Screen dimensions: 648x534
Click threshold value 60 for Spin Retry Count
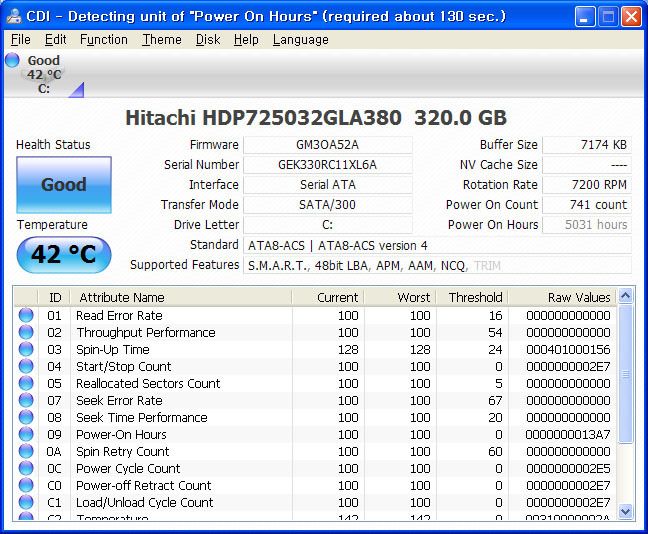pyautogui.click(x=495, y=451)
